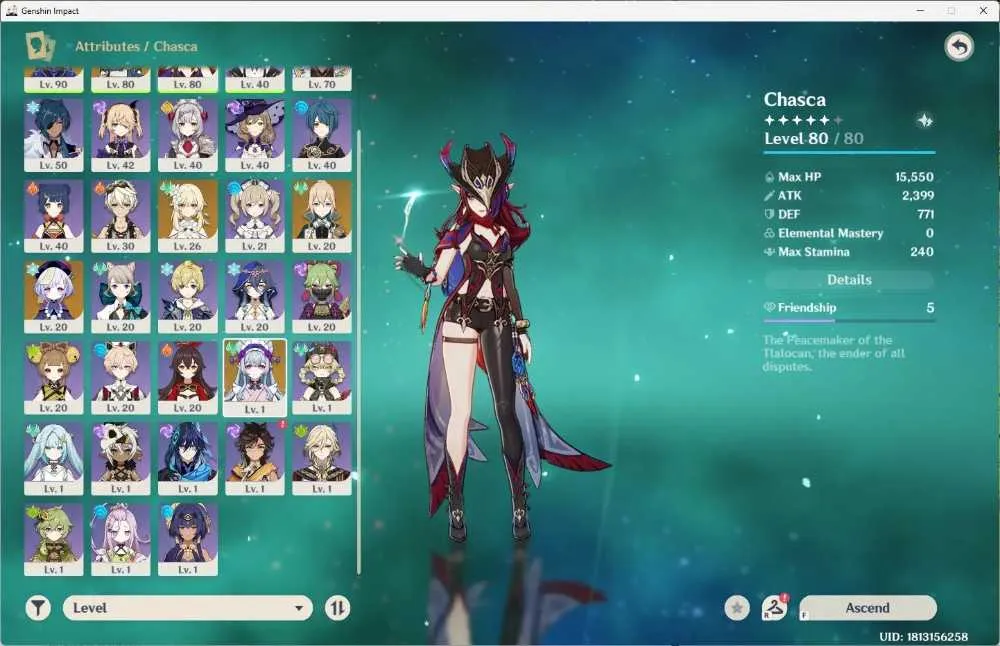Click the Details button

pos(849,279)
